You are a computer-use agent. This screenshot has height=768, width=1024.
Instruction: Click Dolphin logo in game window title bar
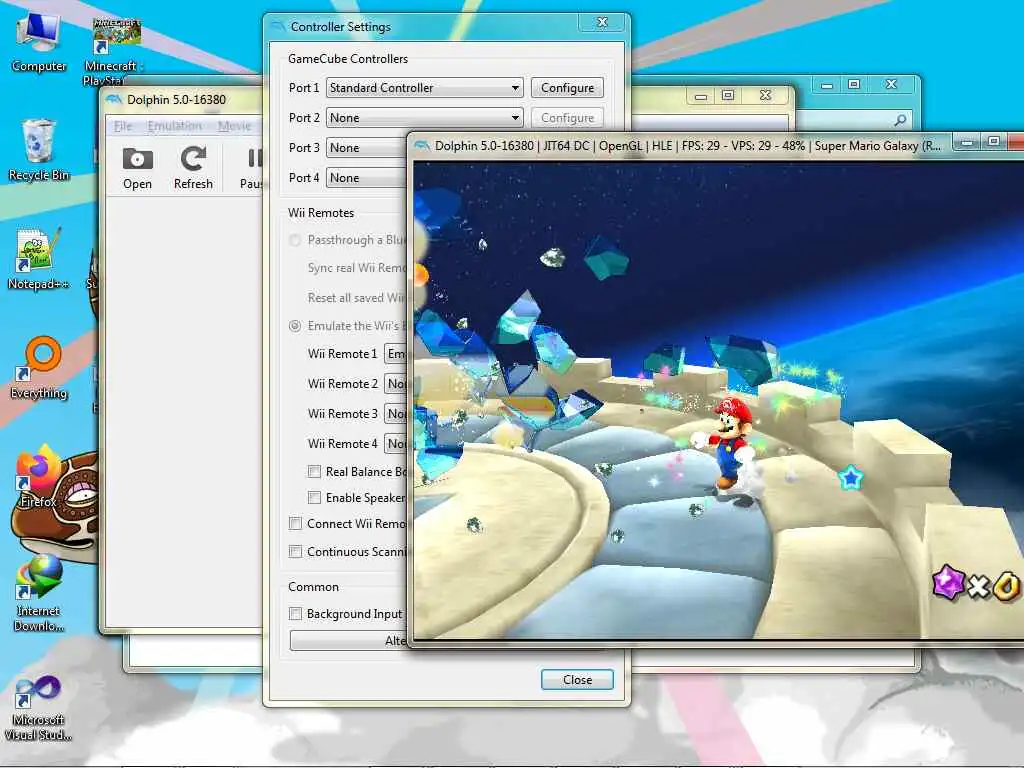422,146
